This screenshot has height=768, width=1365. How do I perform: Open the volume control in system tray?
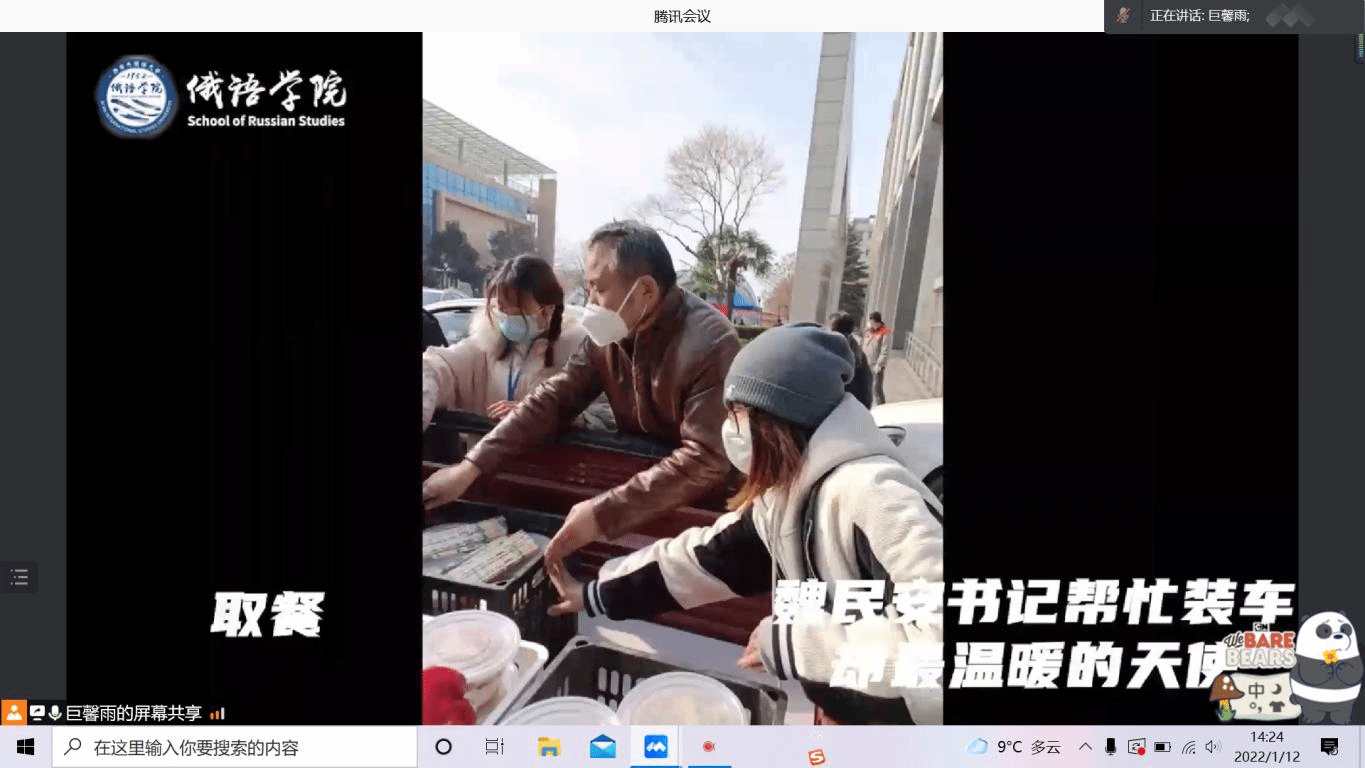[1213, 747]
